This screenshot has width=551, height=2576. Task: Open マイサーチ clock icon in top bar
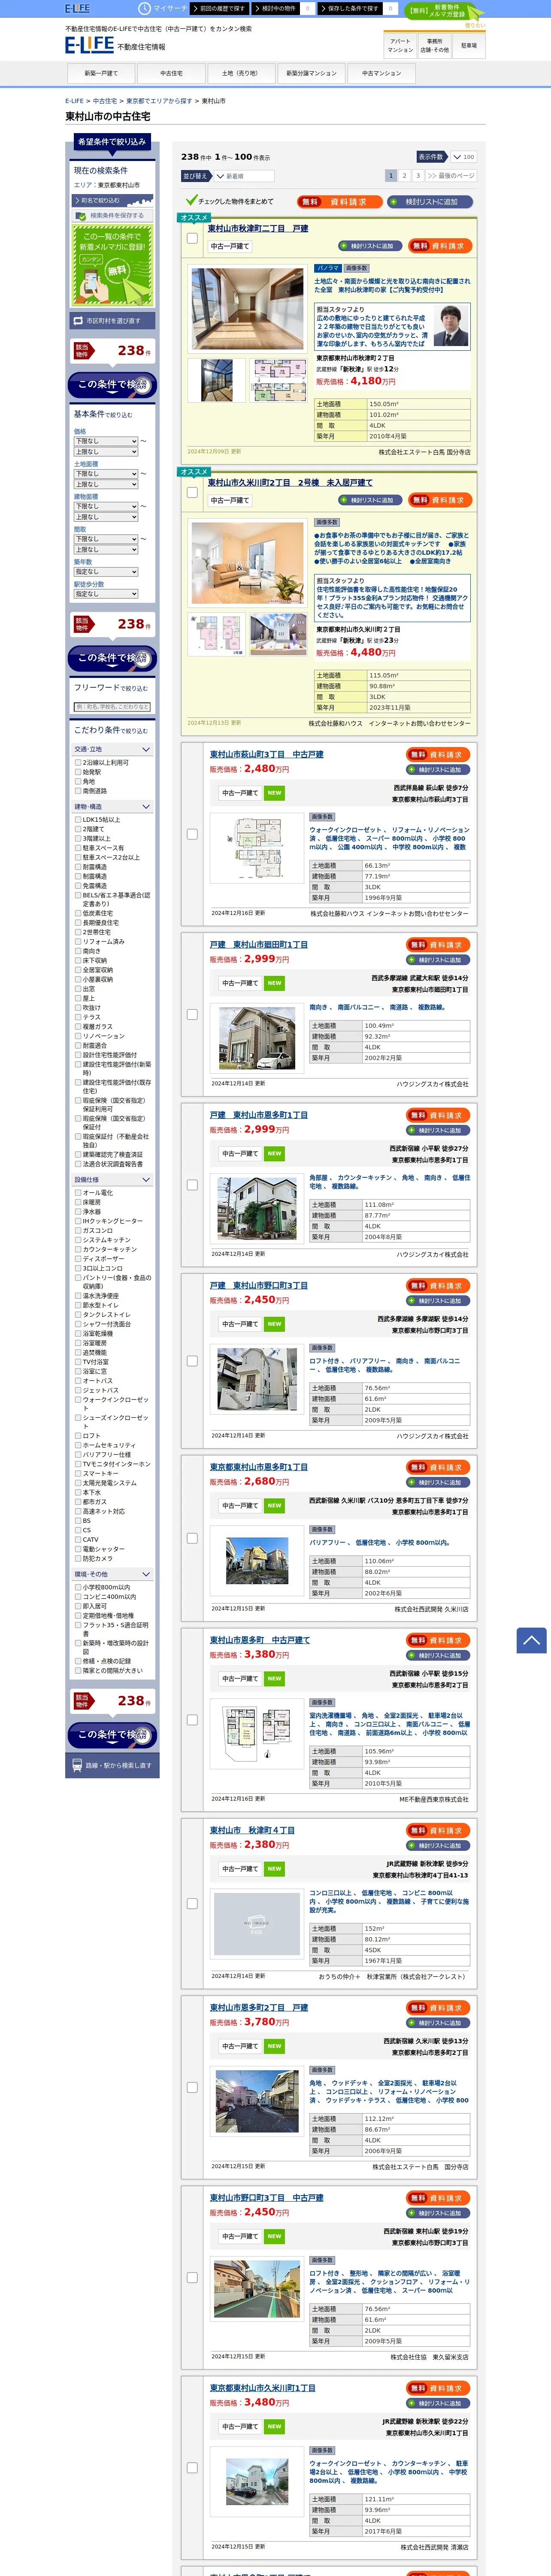click(x=146, y=8)
